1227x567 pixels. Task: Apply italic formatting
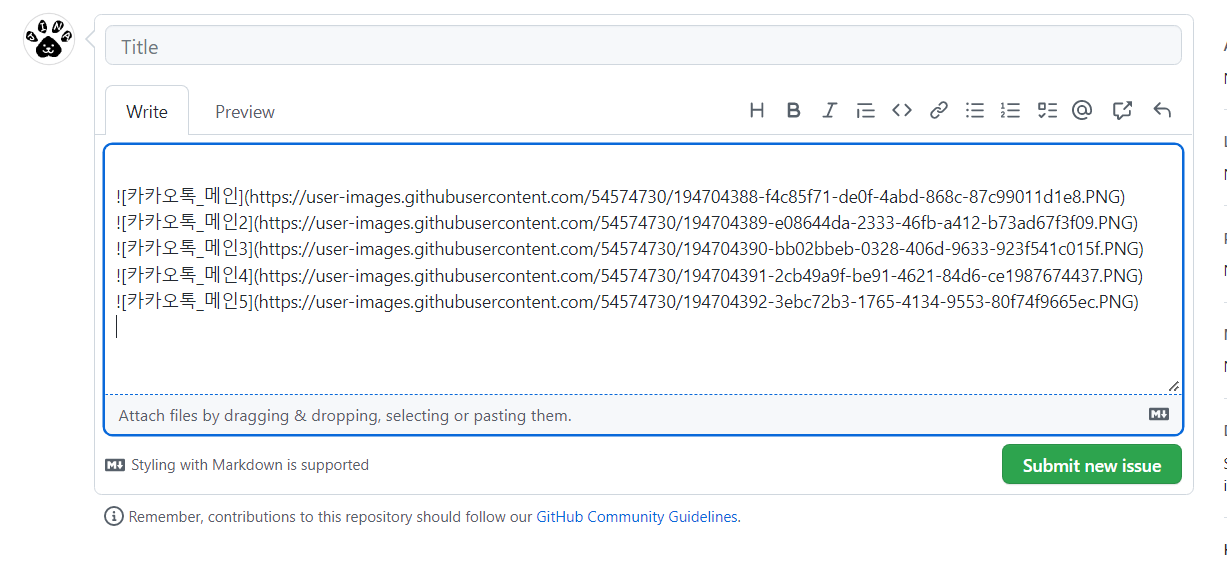[x=829, y=111]
